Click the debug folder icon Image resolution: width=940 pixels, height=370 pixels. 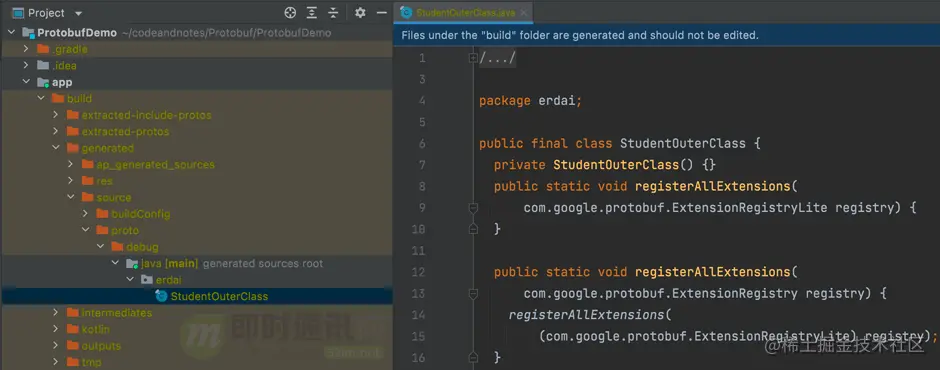pyautogui.click(x=117, y=246)
